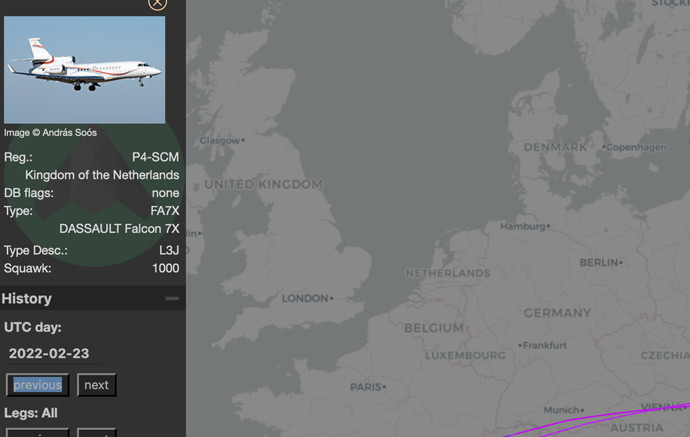The image size is (690, 437).
Task: Click the UTC day date field
Action: [x=49, y=353]
